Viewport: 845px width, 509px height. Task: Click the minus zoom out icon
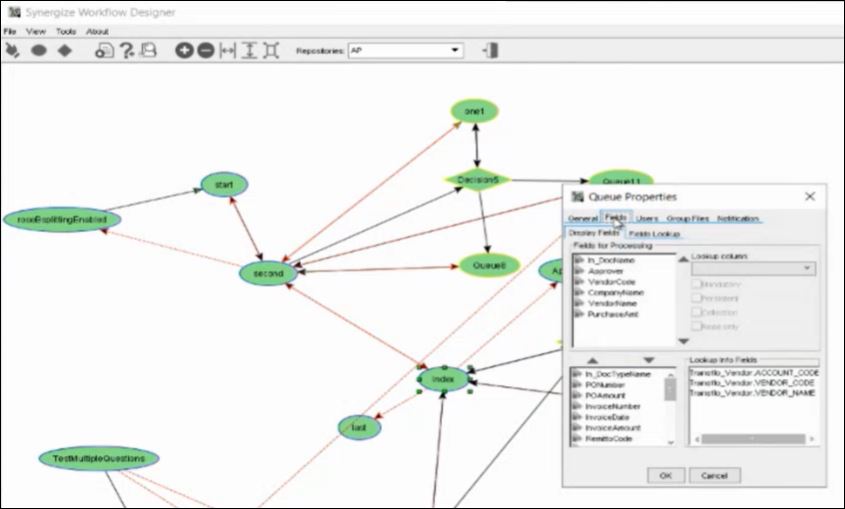coord(206,50)
